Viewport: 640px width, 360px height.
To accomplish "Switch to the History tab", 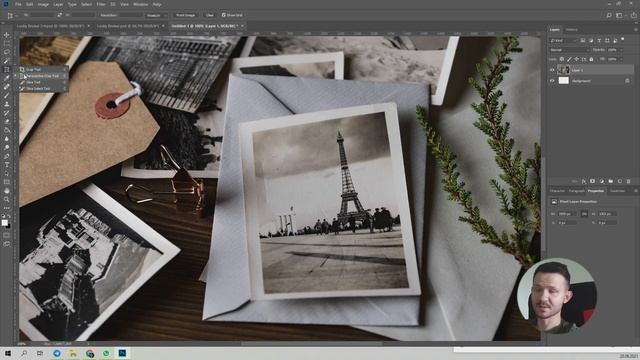I will [572, 29].
